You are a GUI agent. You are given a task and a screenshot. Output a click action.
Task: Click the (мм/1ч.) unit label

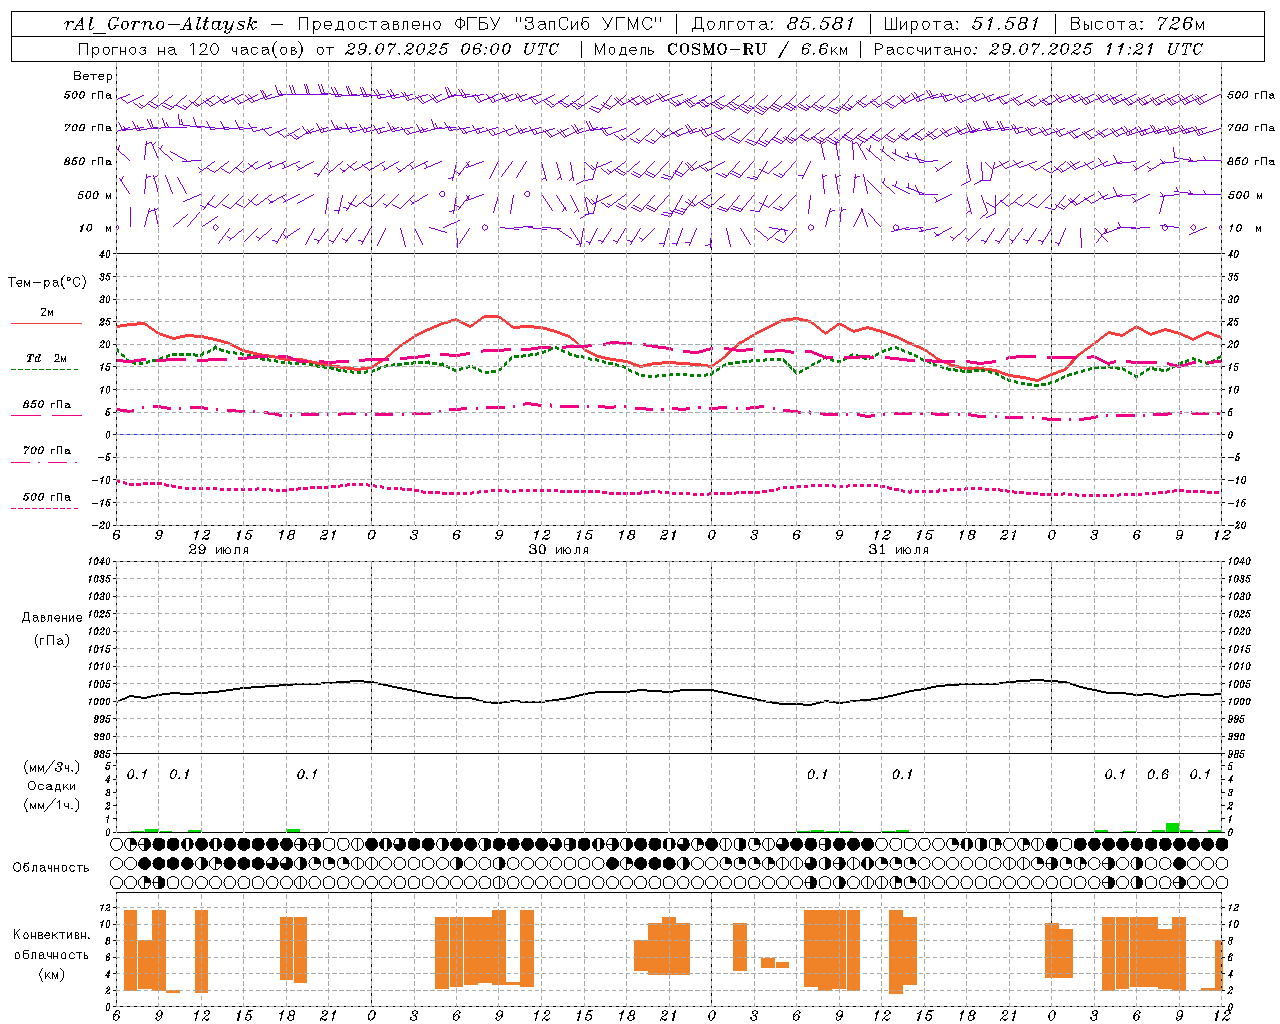(x=52, y=805)
